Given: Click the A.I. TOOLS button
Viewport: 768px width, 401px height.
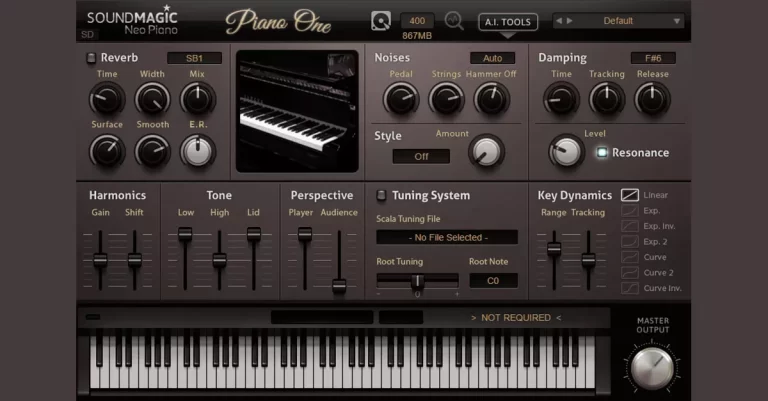Looking at the screenshot, I should click(x=508, y=21).
